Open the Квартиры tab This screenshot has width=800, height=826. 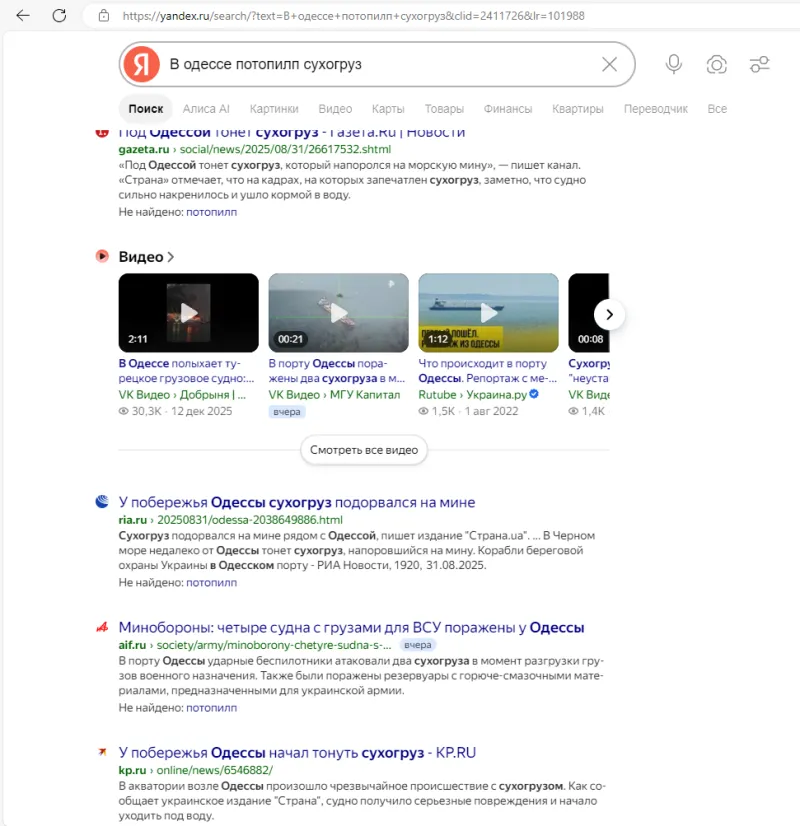(x=578, y=109)
